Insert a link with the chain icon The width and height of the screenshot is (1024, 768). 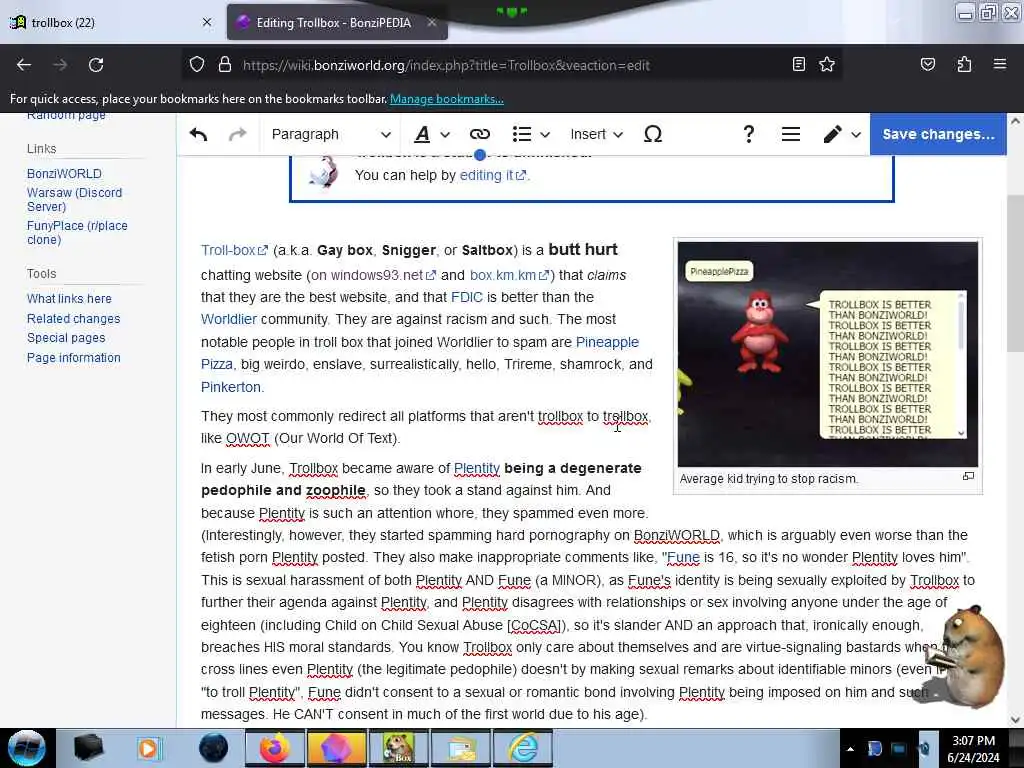tap(479, 134)
